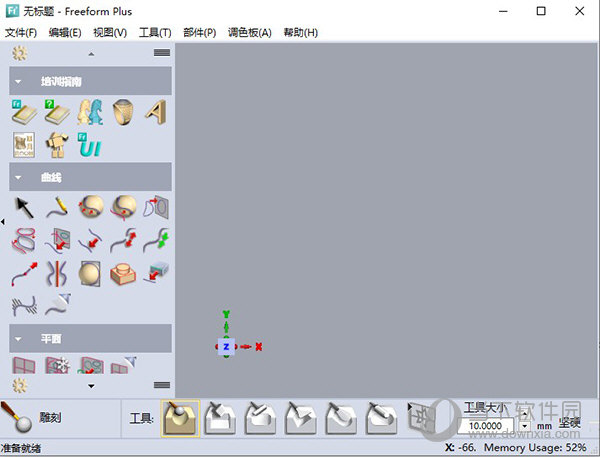Select the extend curve red arrow tool

click(x=24, y=274)
